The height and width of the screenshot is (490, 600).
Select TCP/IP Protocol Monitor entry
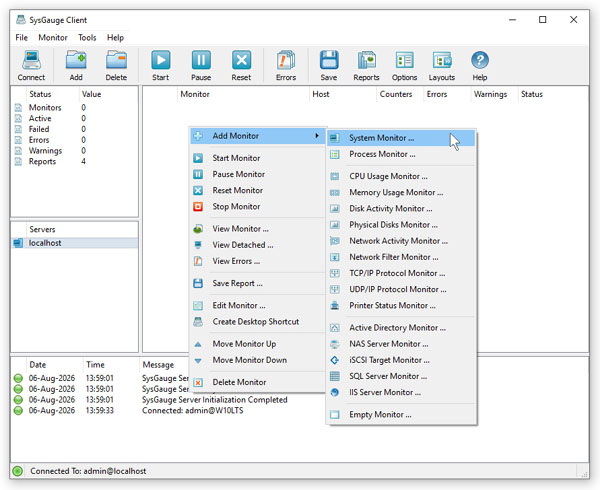(x=401, y=273)
